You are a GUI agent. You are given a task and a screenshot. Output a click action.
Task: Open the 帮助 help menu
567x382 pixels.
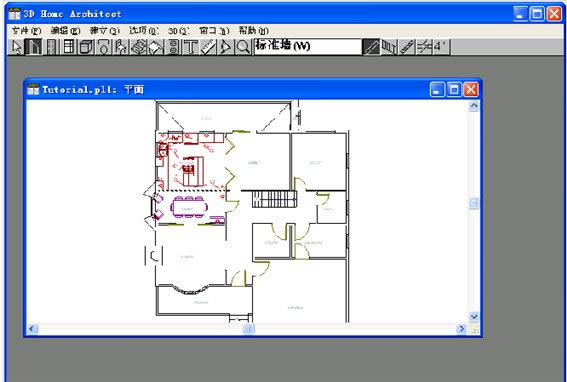pyautogui.click(x=253, y=31)
